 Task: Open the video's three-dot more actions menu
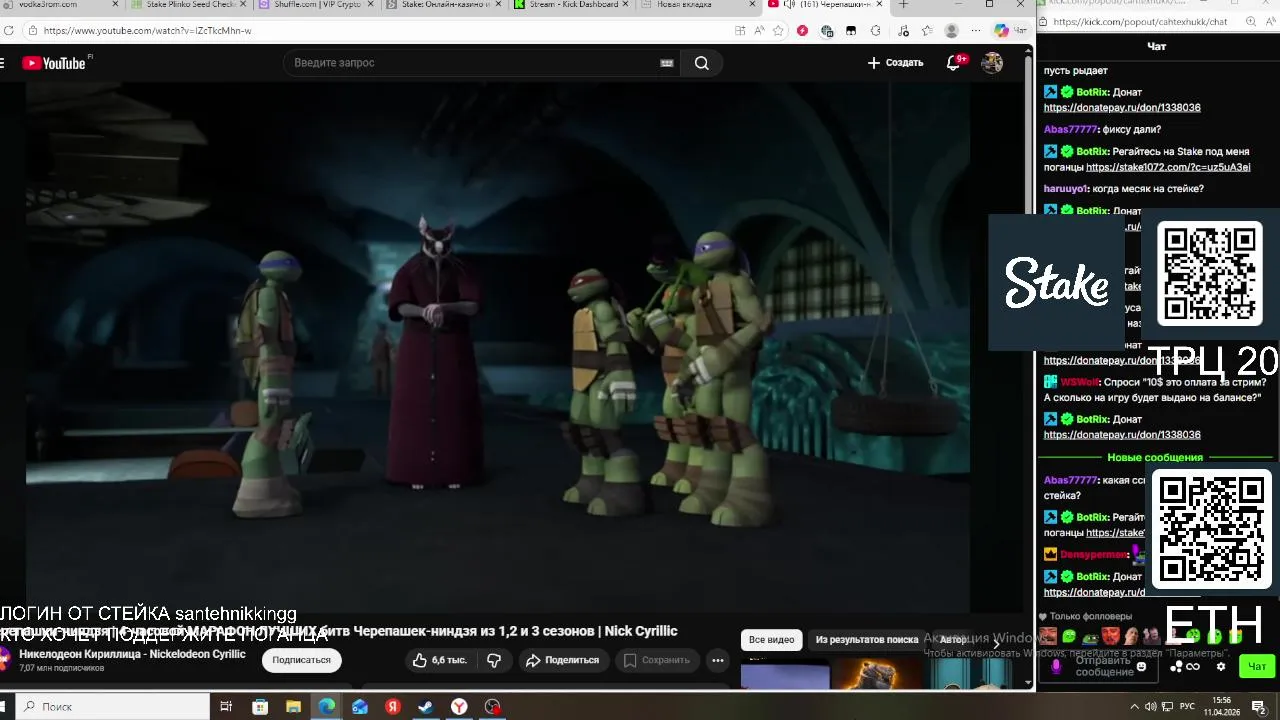point(717,660)
